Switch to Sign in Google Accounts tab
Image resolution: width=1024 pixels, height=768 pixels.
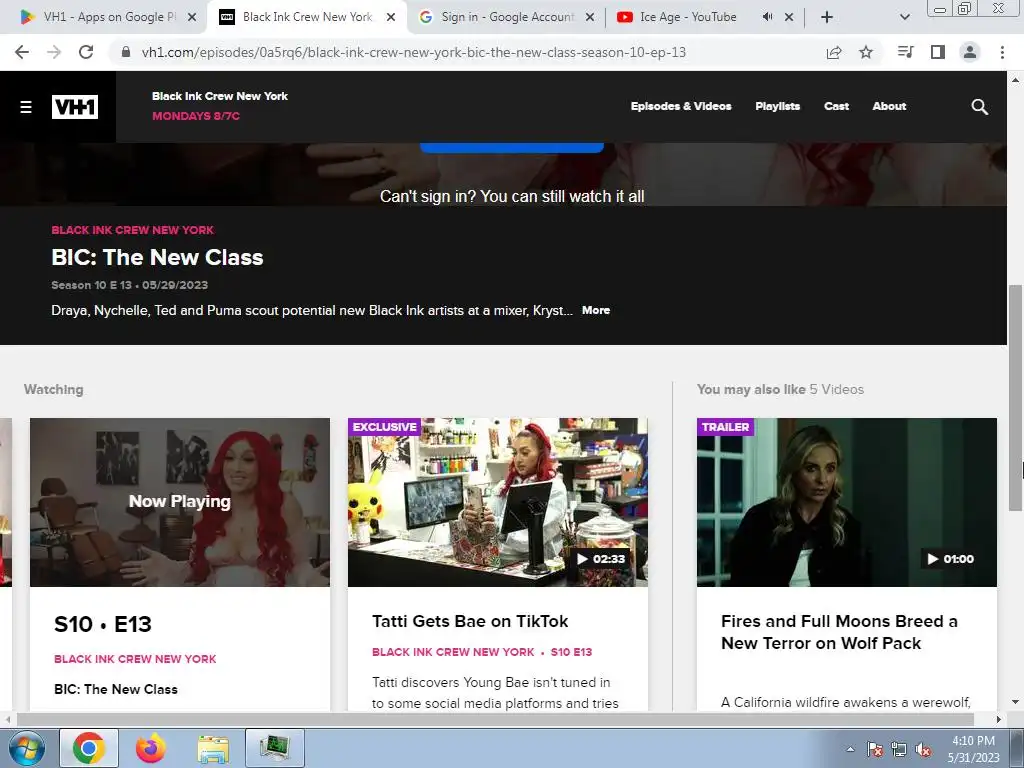tap(506, 17)
